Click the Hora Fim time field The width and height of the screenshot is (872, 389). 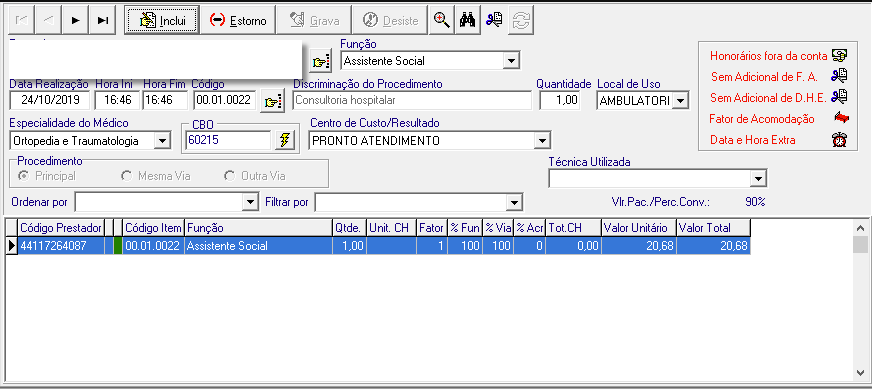[165, 101]
